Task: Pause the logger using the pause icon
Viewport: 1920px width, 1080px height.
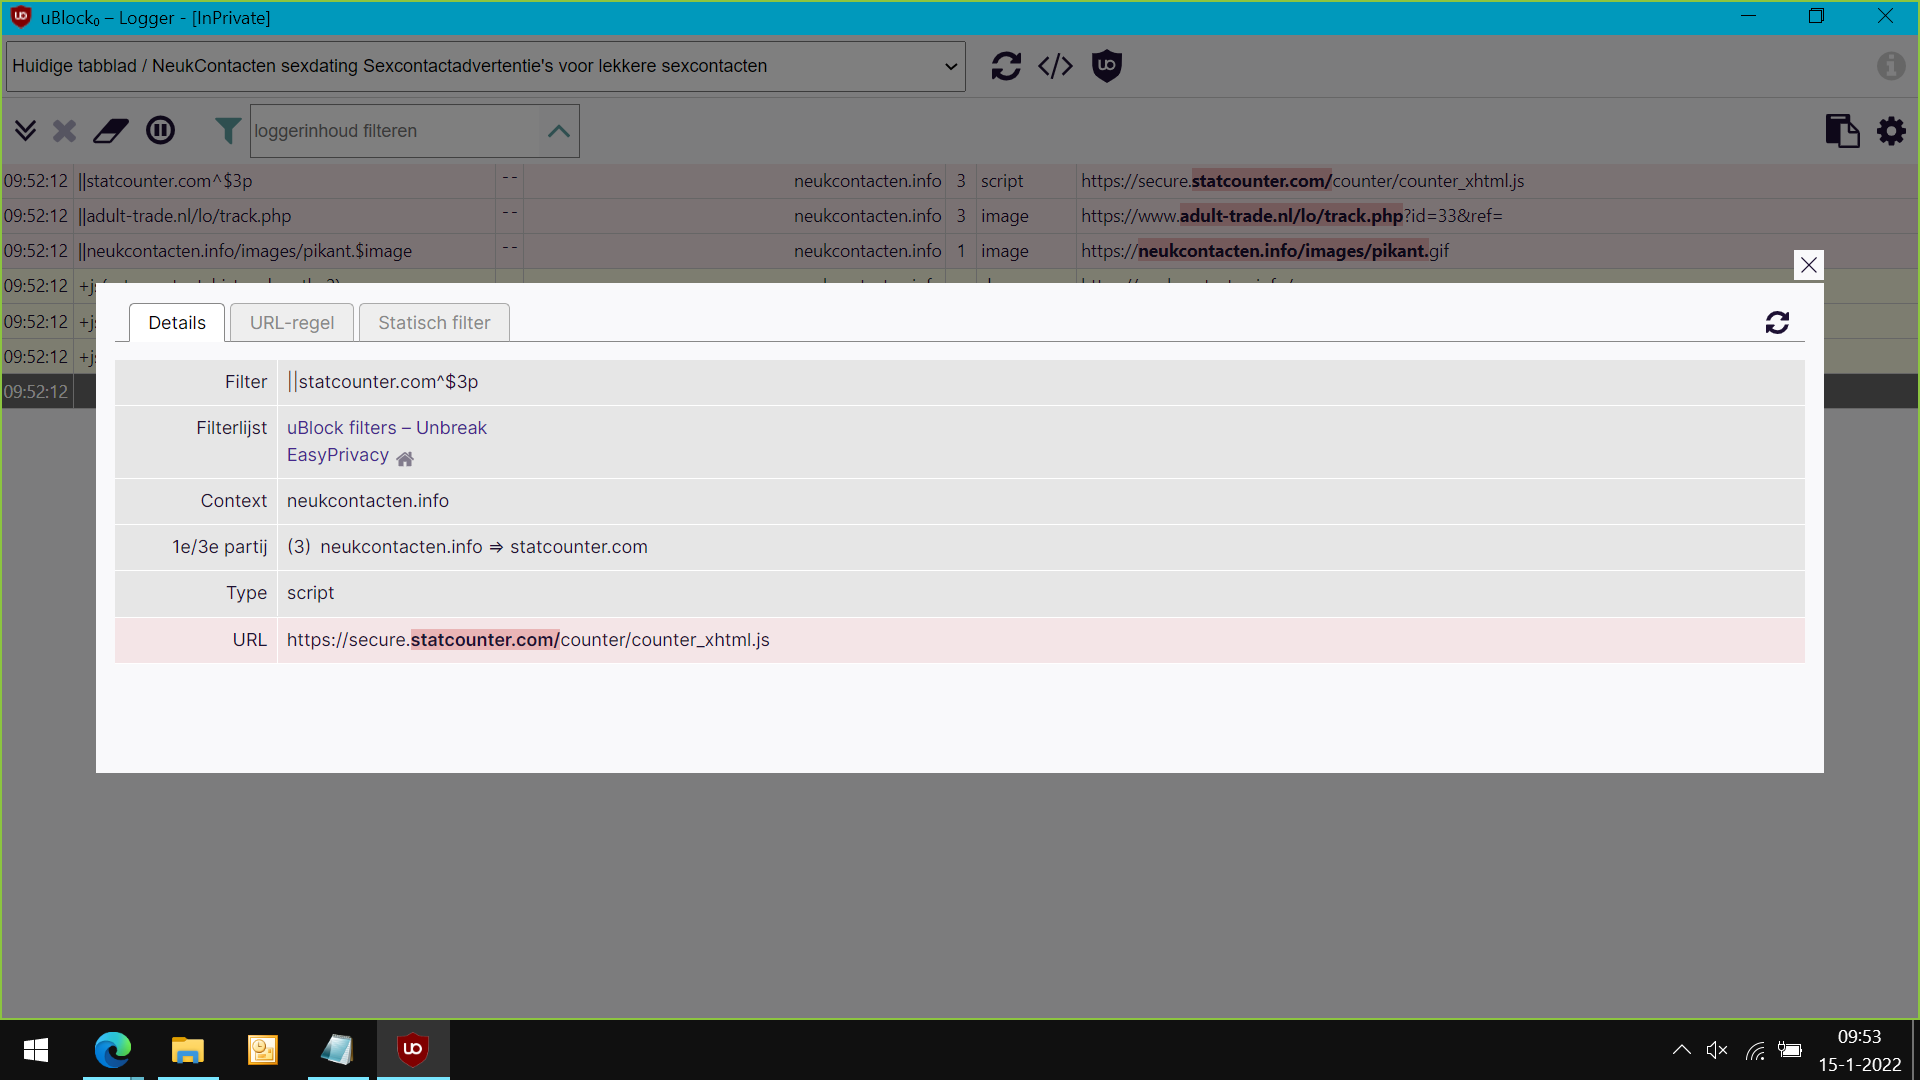Action: (x=160, y=130)
